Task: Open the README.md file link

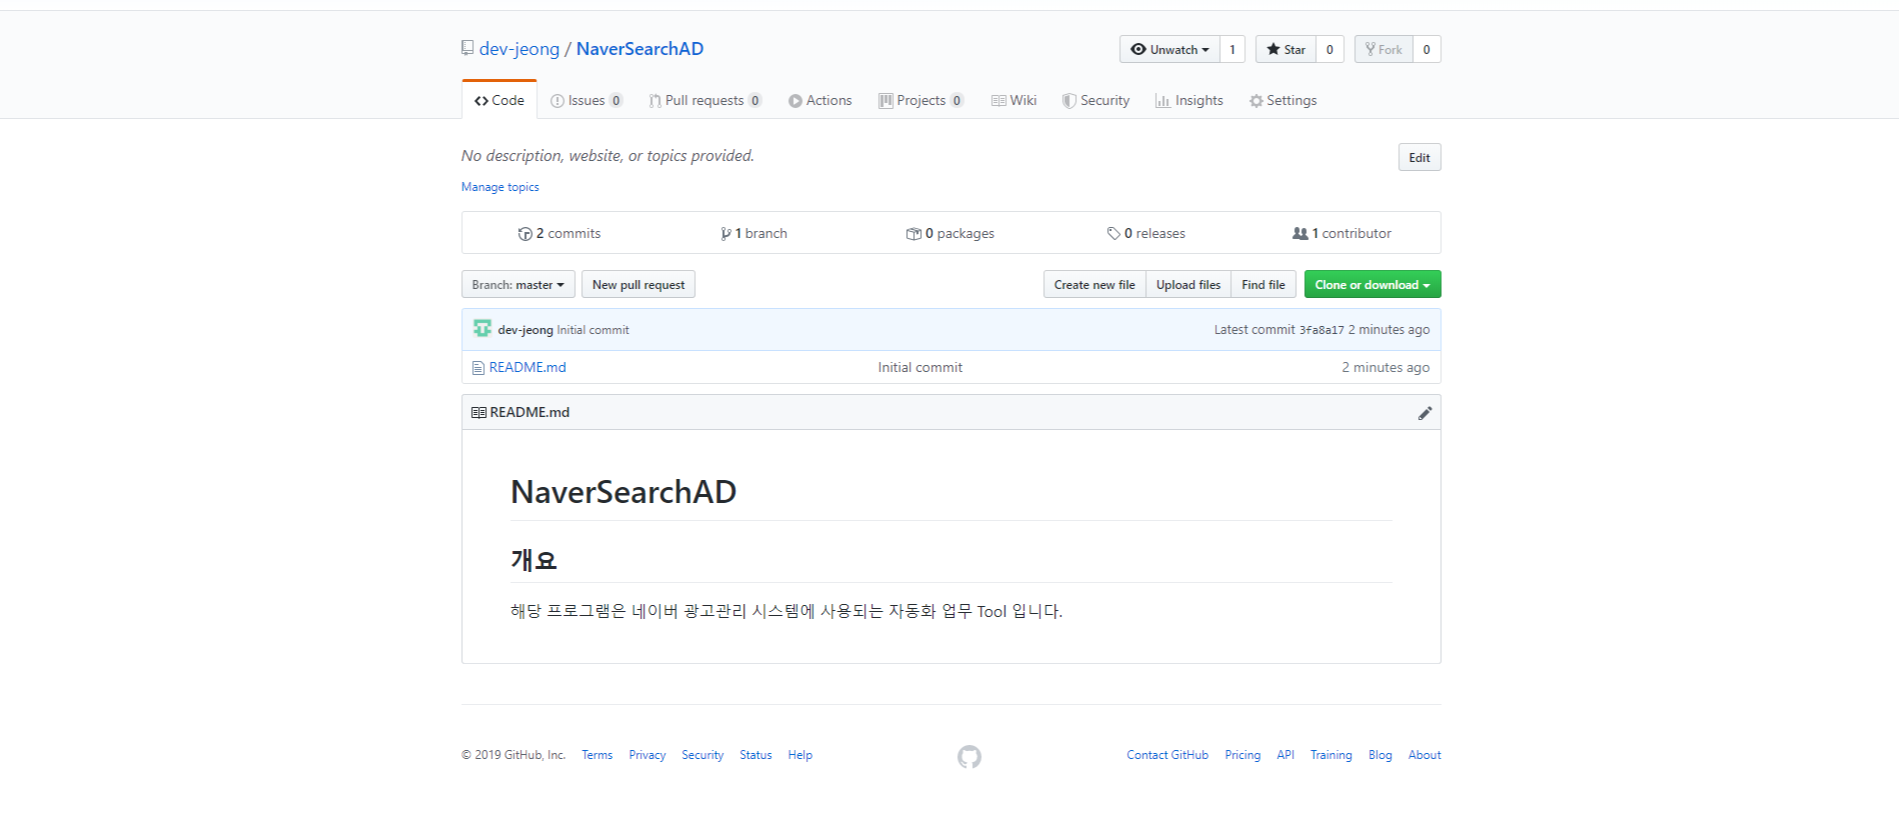Action: (527, 367)
